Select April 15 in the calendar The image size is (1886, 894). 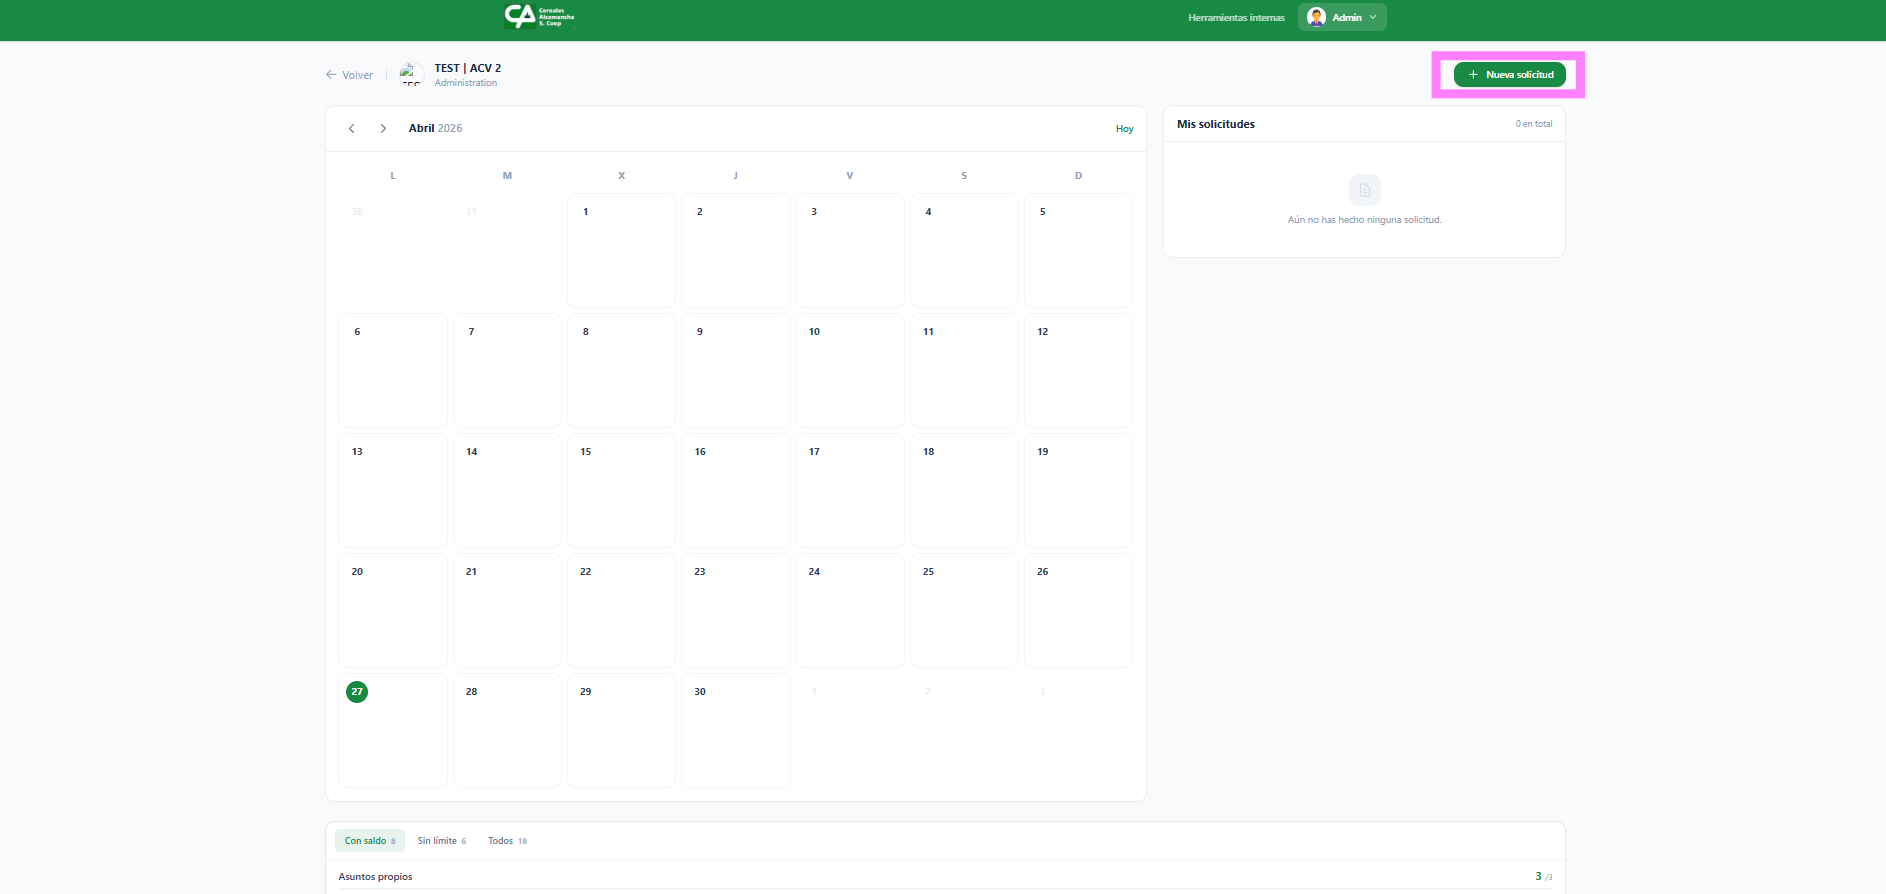tap(621, 490)
